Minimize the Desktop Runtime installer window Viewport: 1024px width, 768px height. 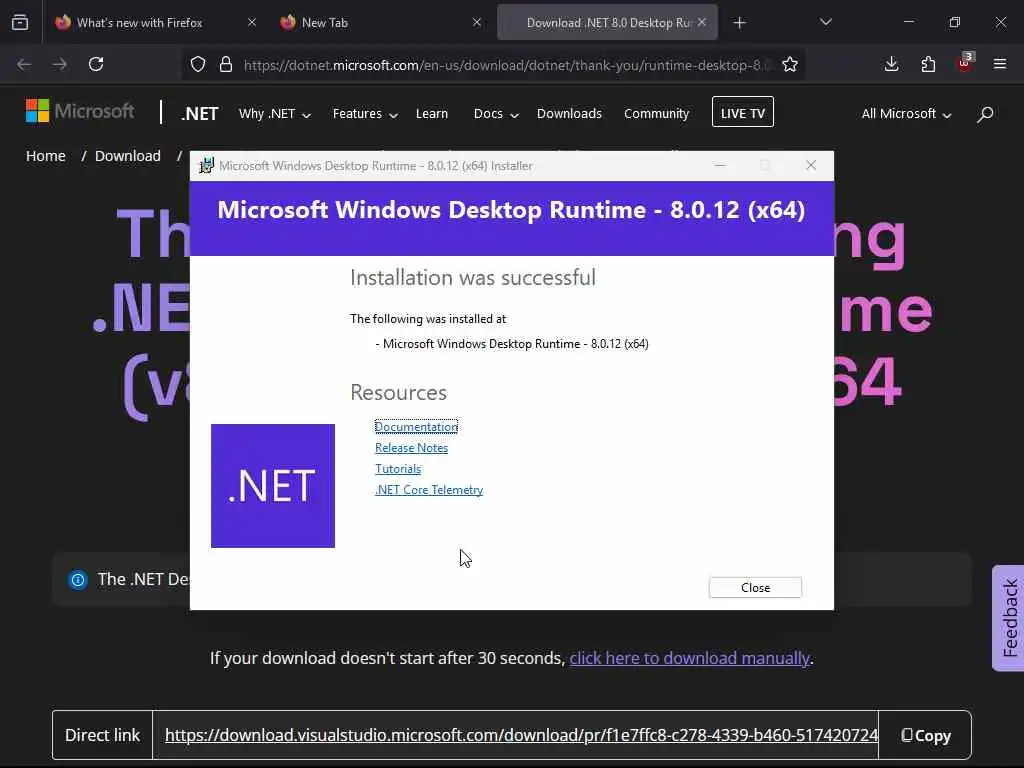720,165
